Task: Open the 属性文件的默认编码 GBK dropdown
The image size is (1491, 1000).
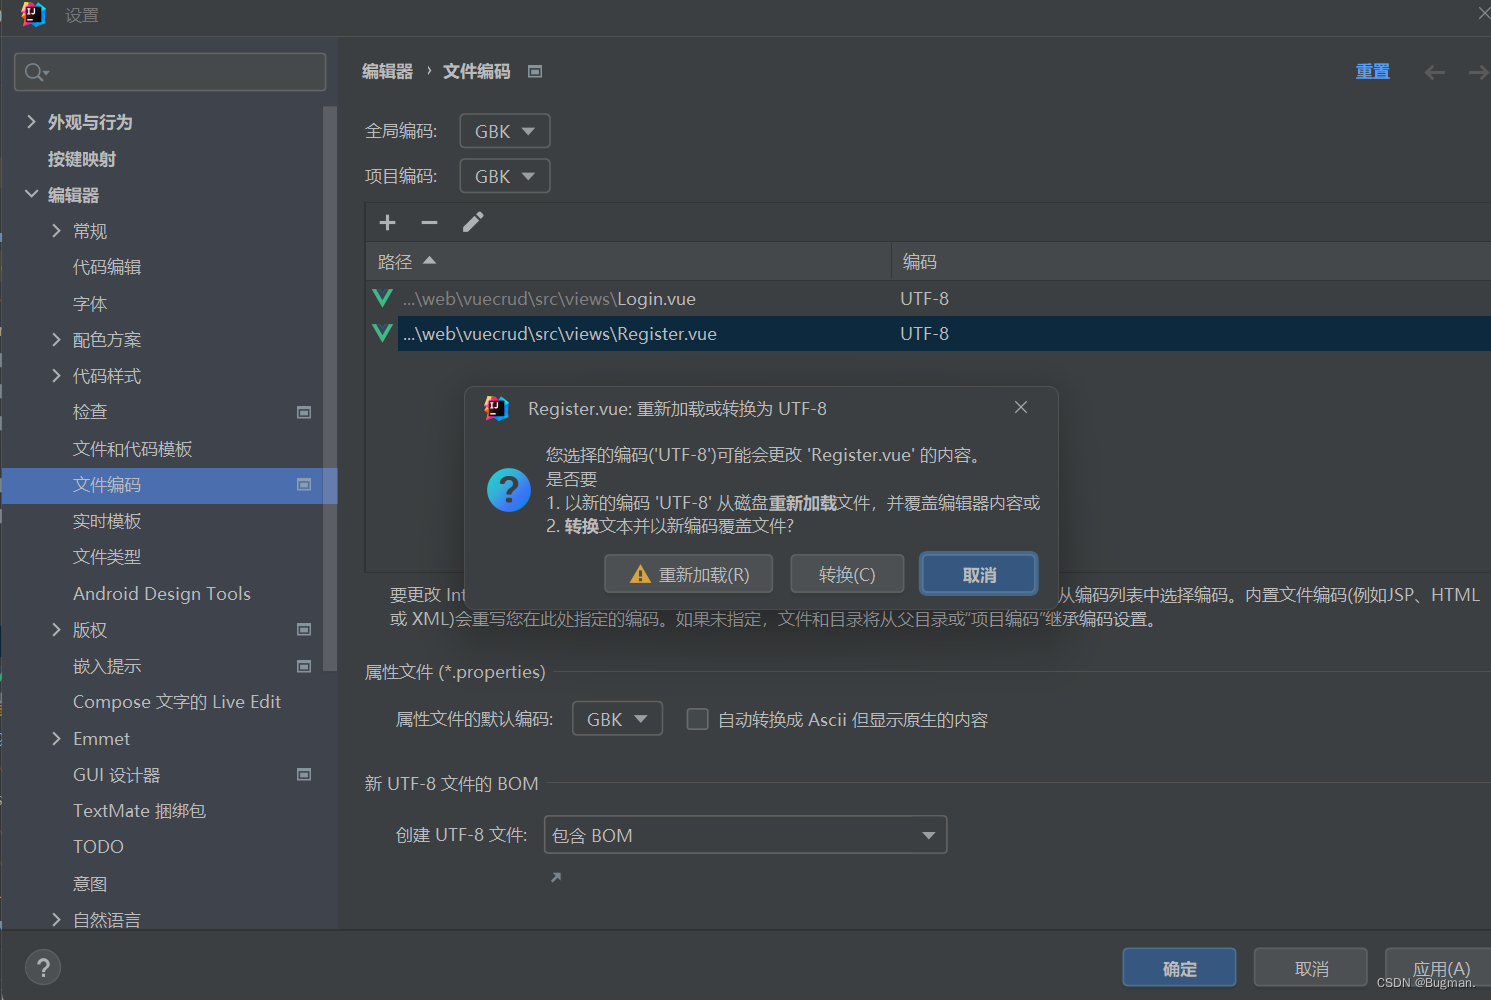Action: click(617, 719)
